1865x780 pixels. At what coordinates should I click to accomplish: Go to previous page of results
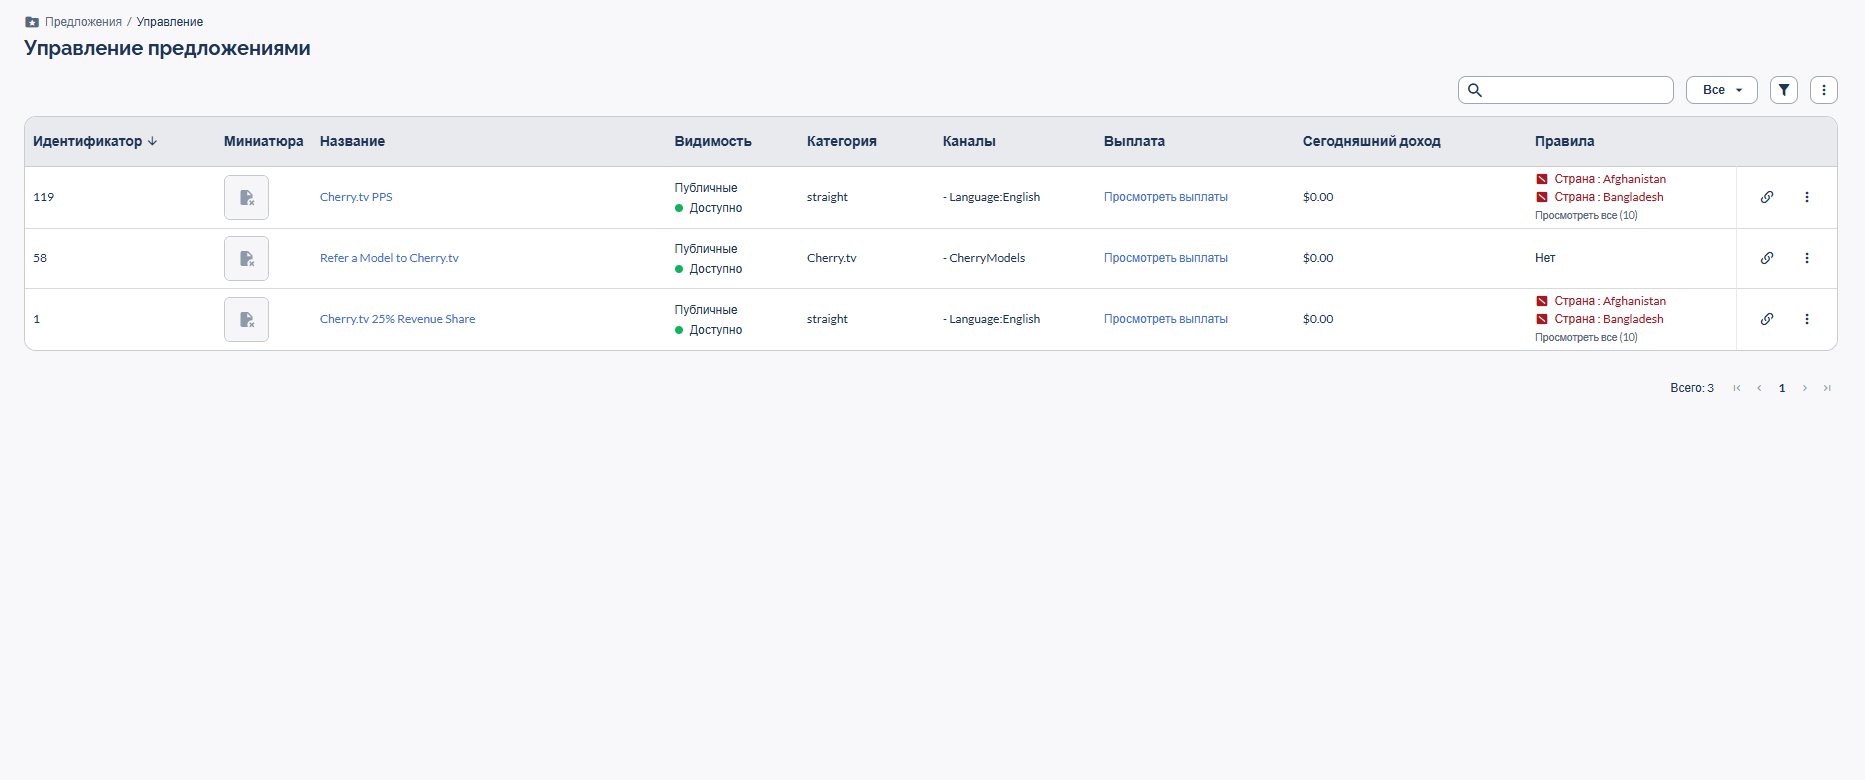pos(1759,388)
